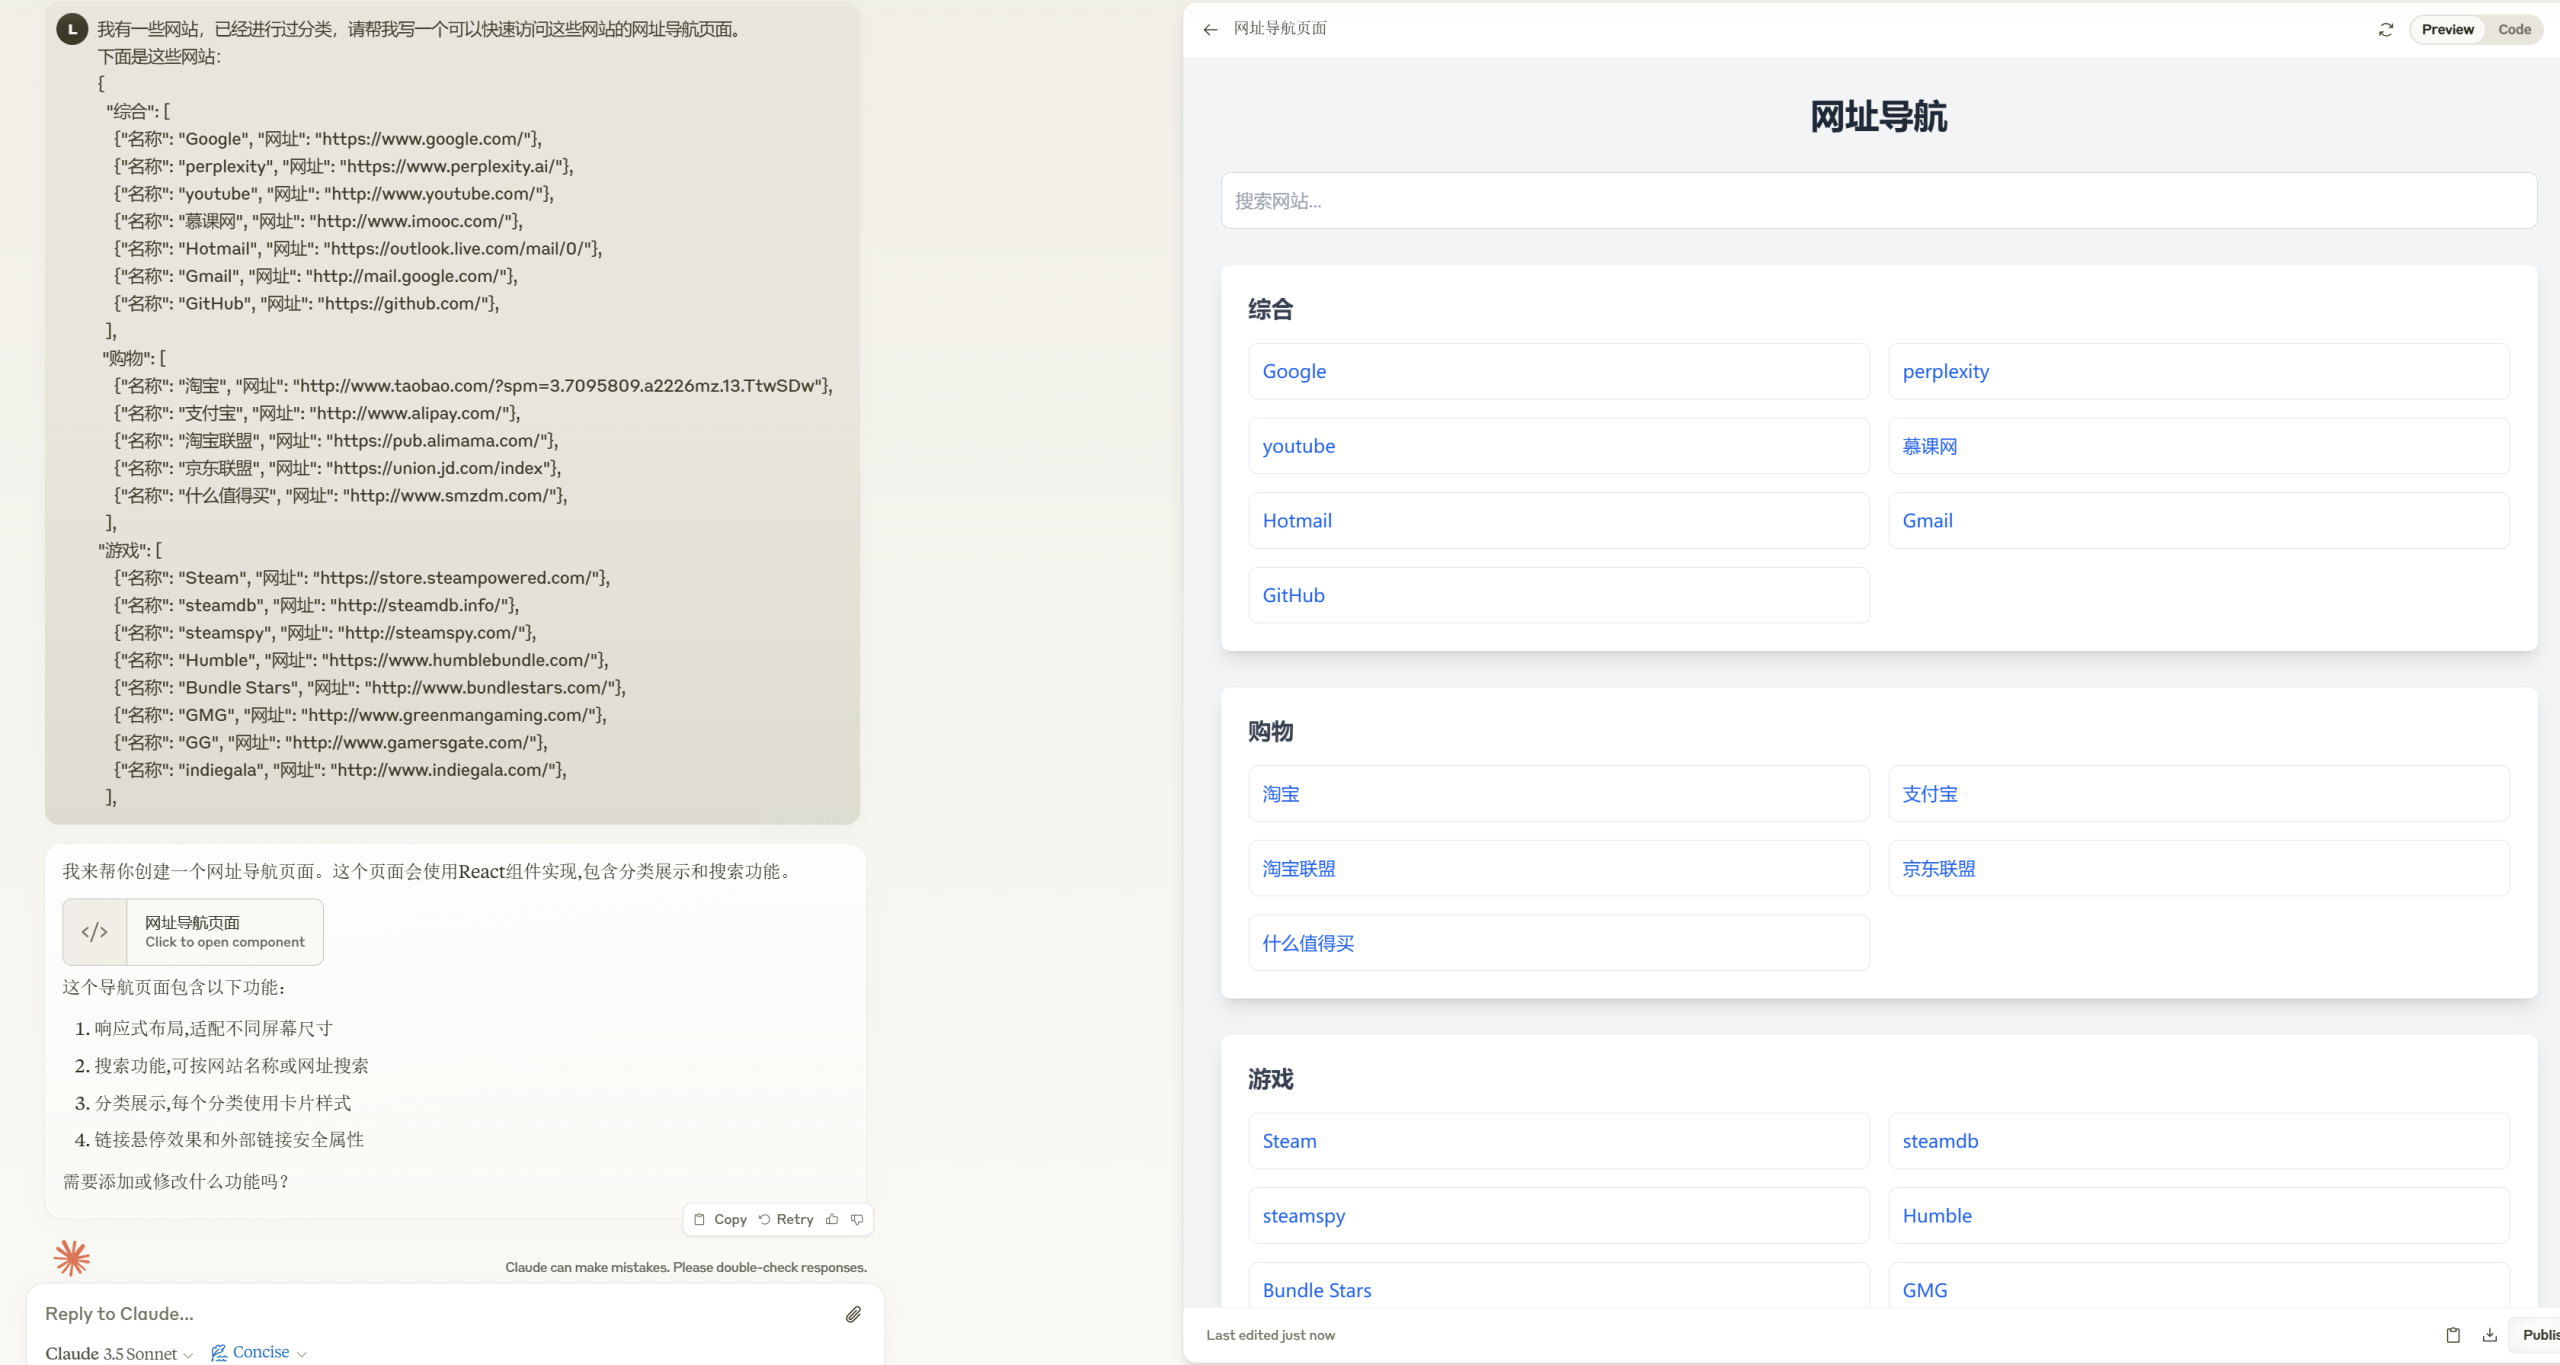
Task: Click the paperclip attachment icon
Action: coord(853,1314)
